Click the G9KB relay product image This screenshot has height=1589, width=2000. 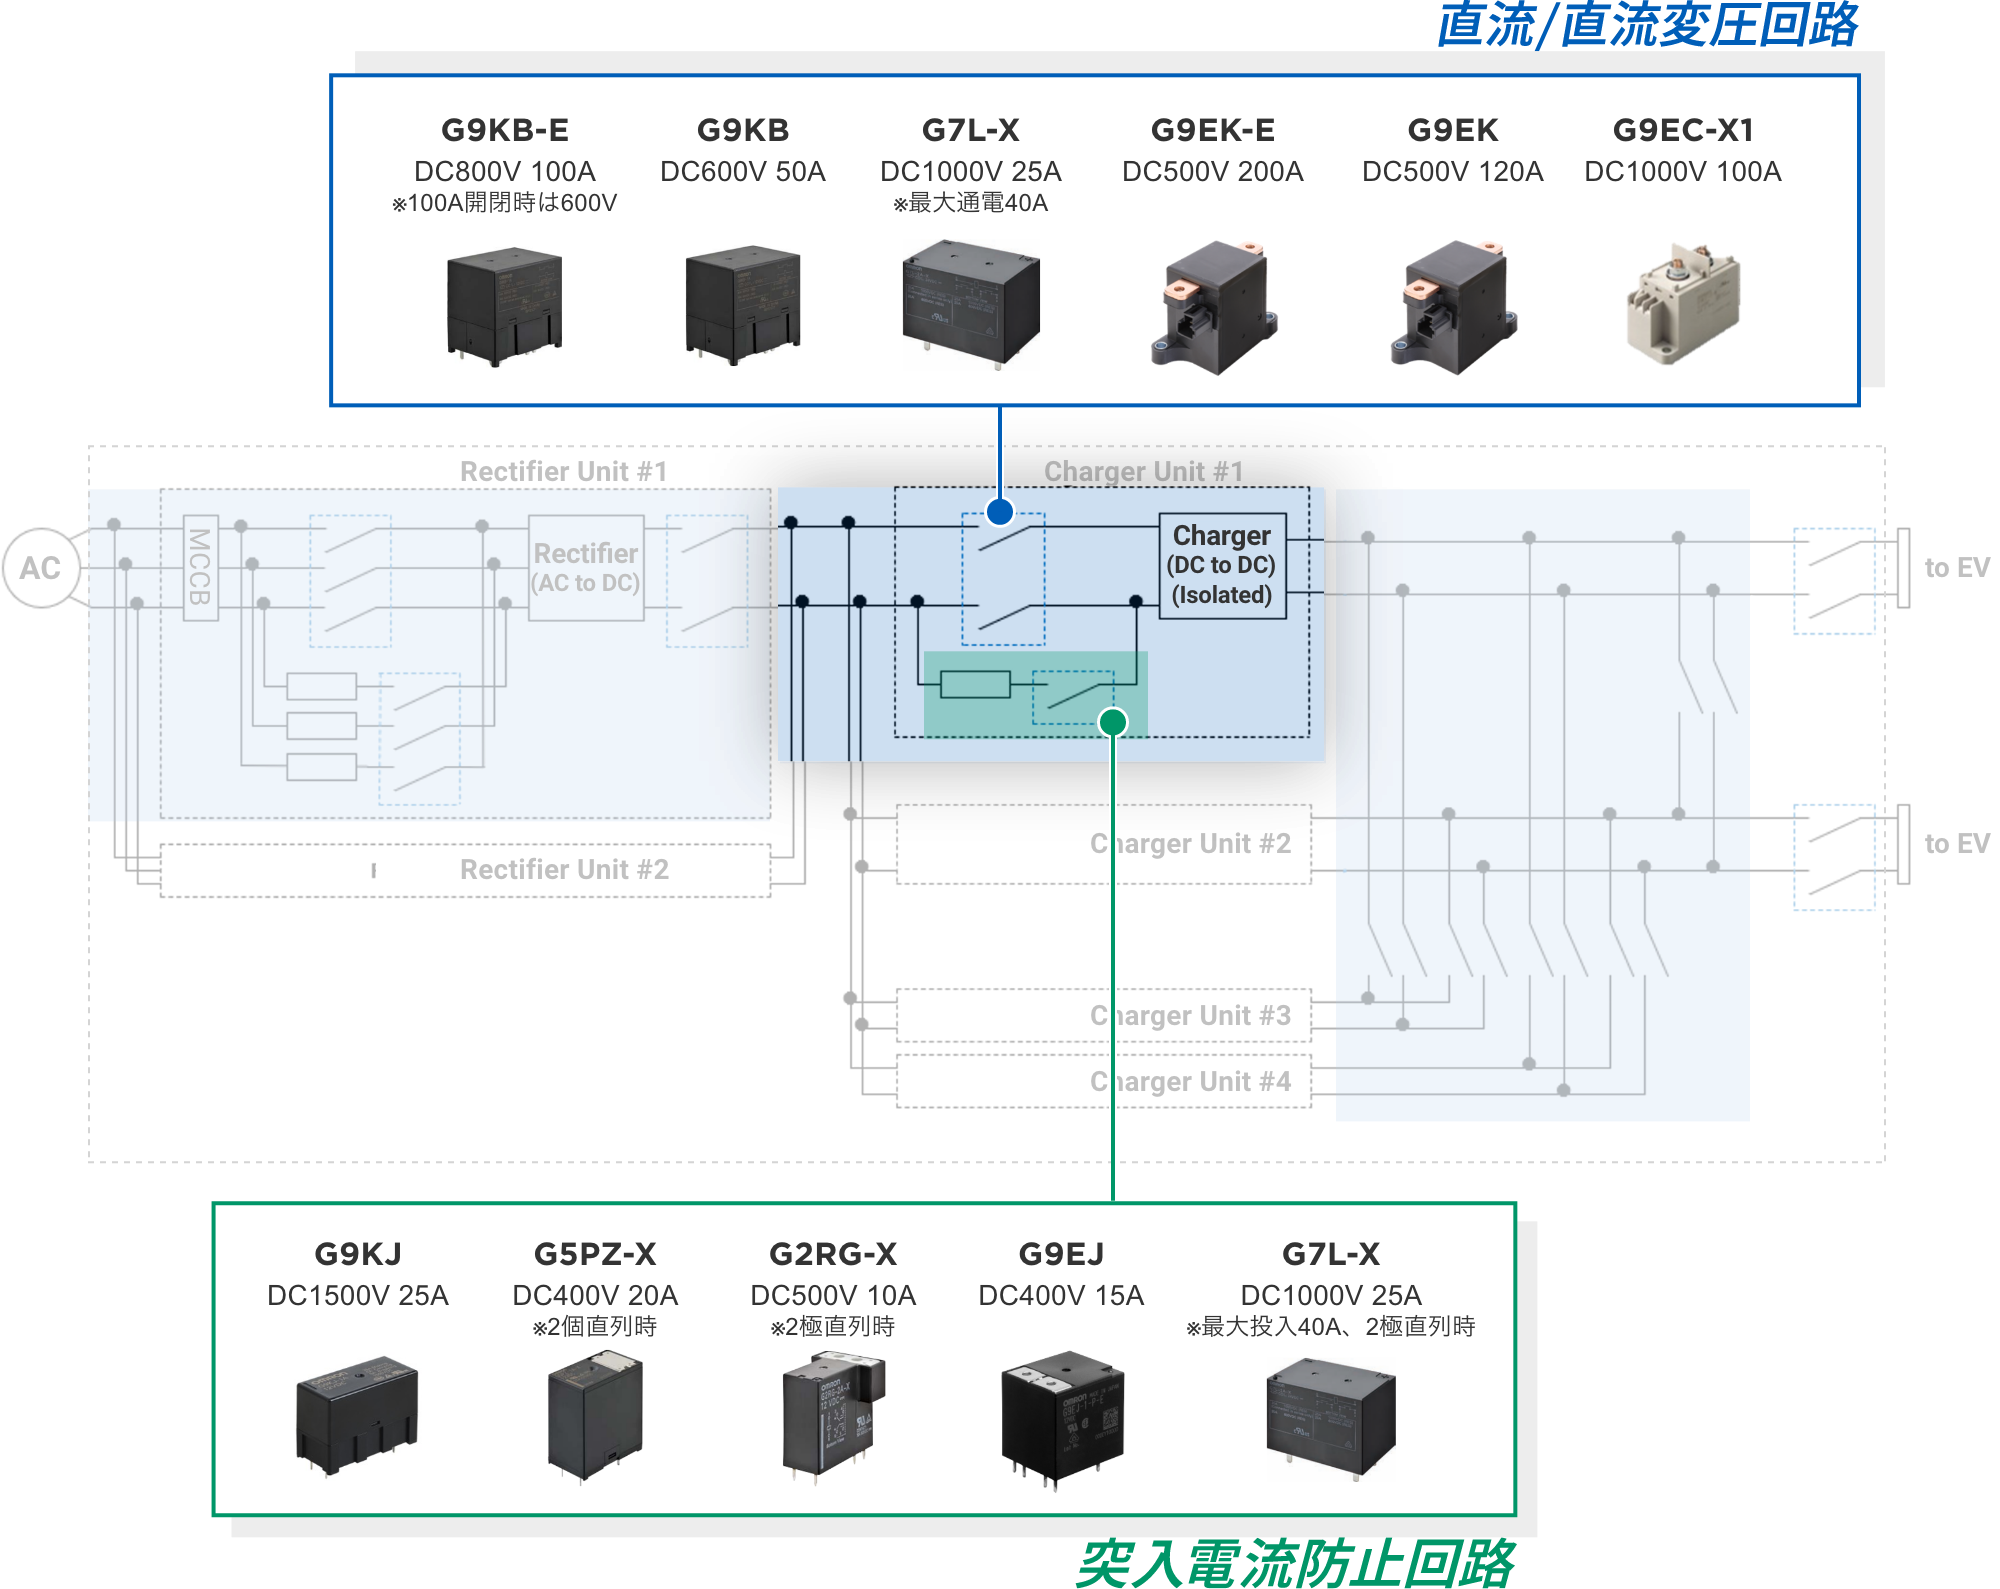coord(742,305)
